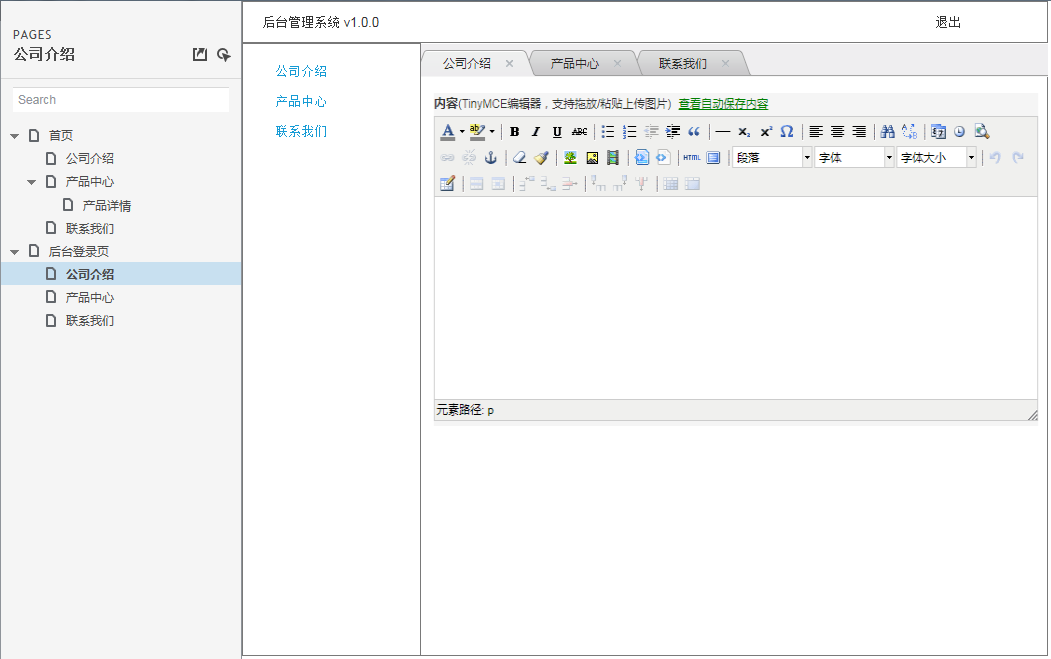This screenshot has height=659, width=1051.
Task: Collapse the 后台登录页 tree node
Action: (15, 252)
